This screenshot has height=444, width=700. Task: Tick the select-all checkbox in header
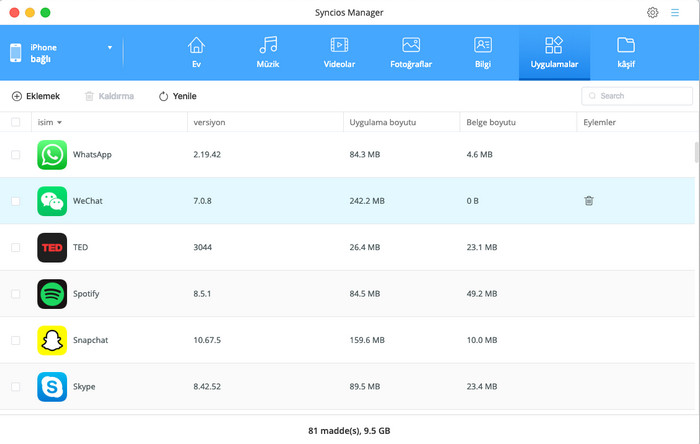tap(16, 122)
